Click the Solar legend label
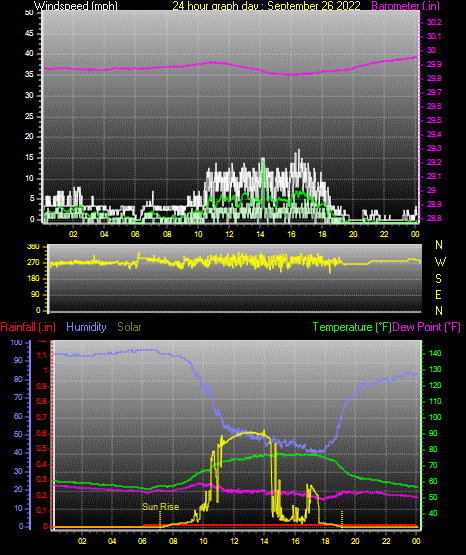466x555 pixels. (129, 327)
